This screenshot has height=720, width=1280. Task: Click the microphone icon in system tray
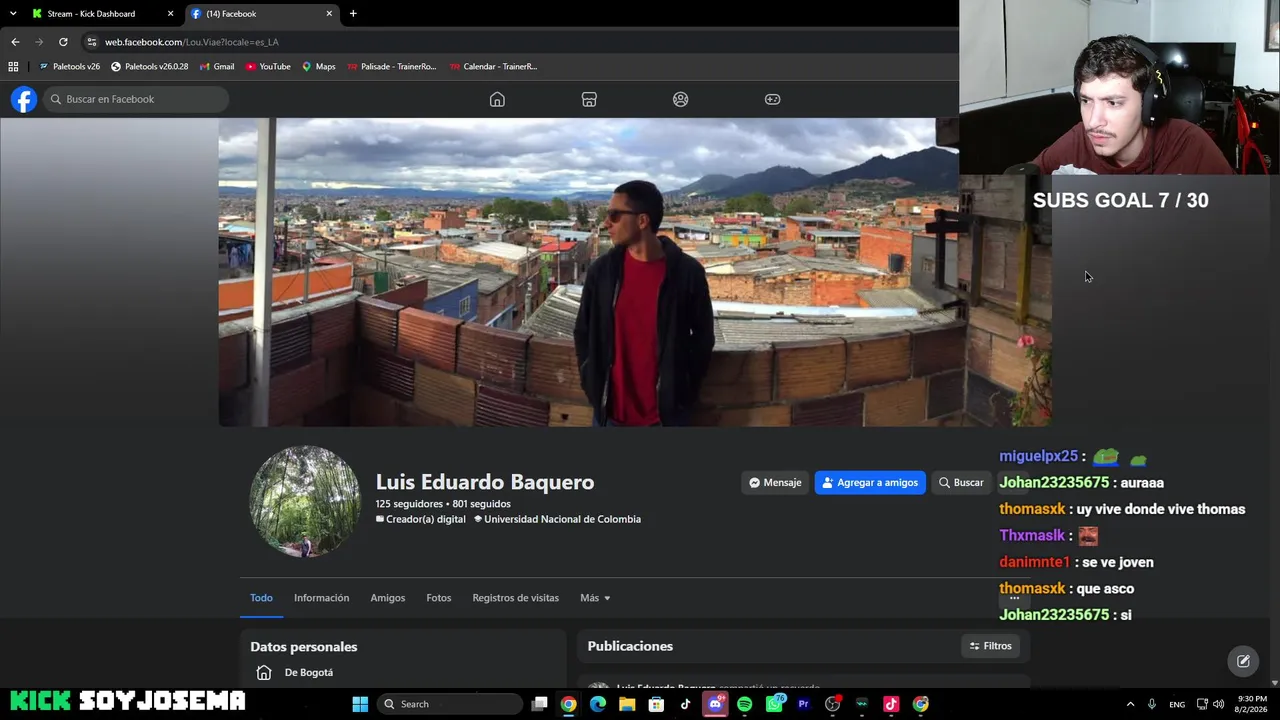pos(1152,704)
